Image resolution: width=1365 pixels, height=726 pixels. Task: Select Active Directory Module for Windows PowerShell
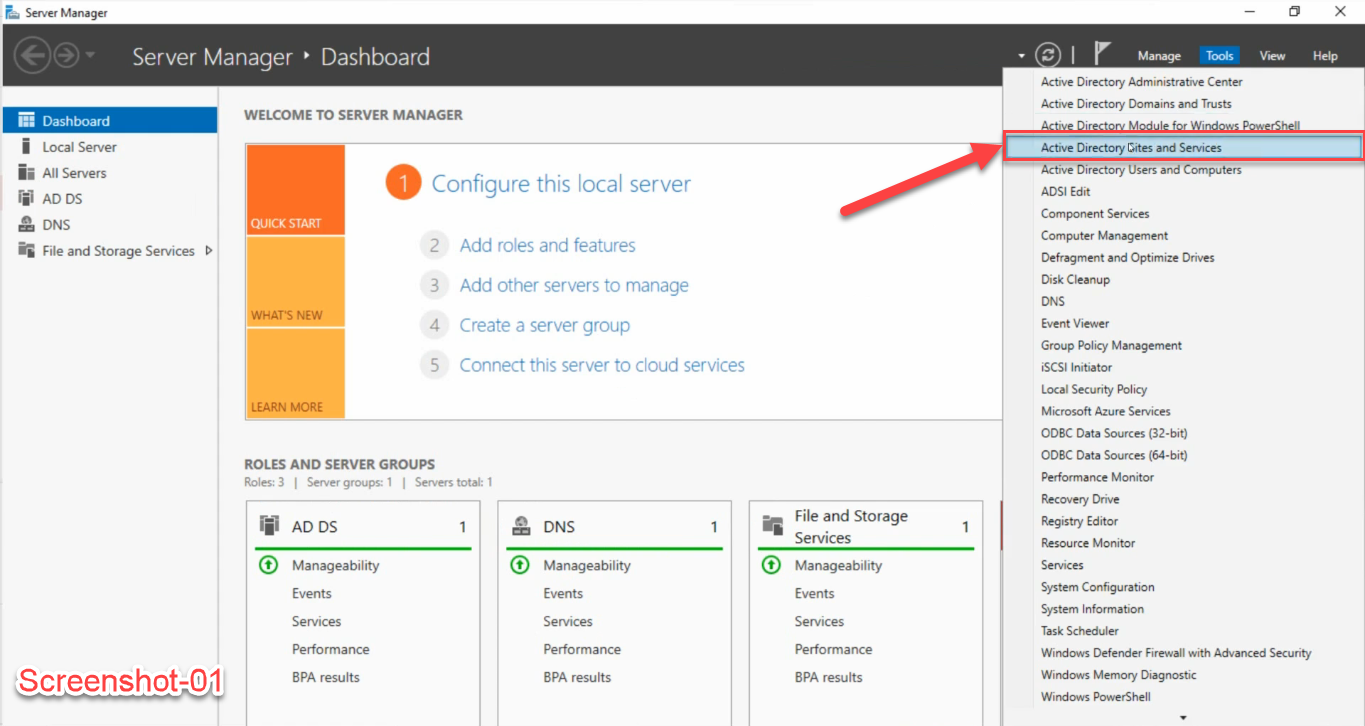click(1184, 126)
